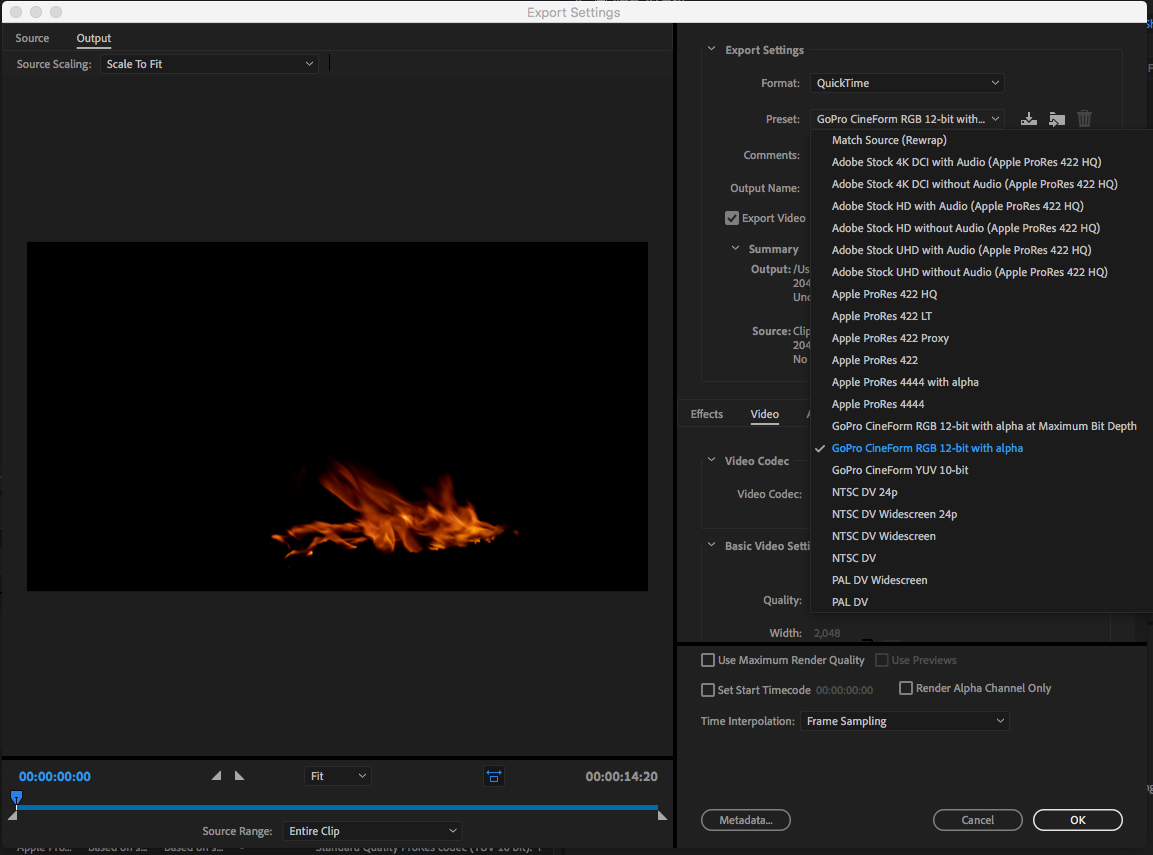Set the In point with the left triangle icon

click(216, 774)
